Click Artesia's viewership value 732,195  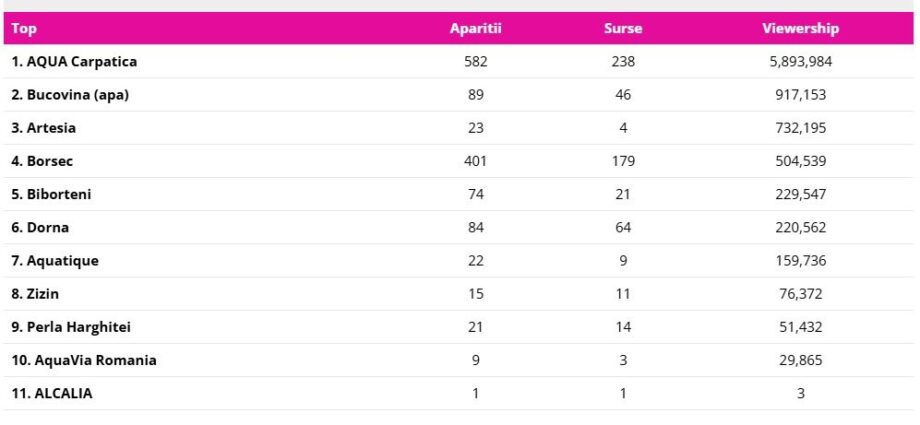pos(800,128)
